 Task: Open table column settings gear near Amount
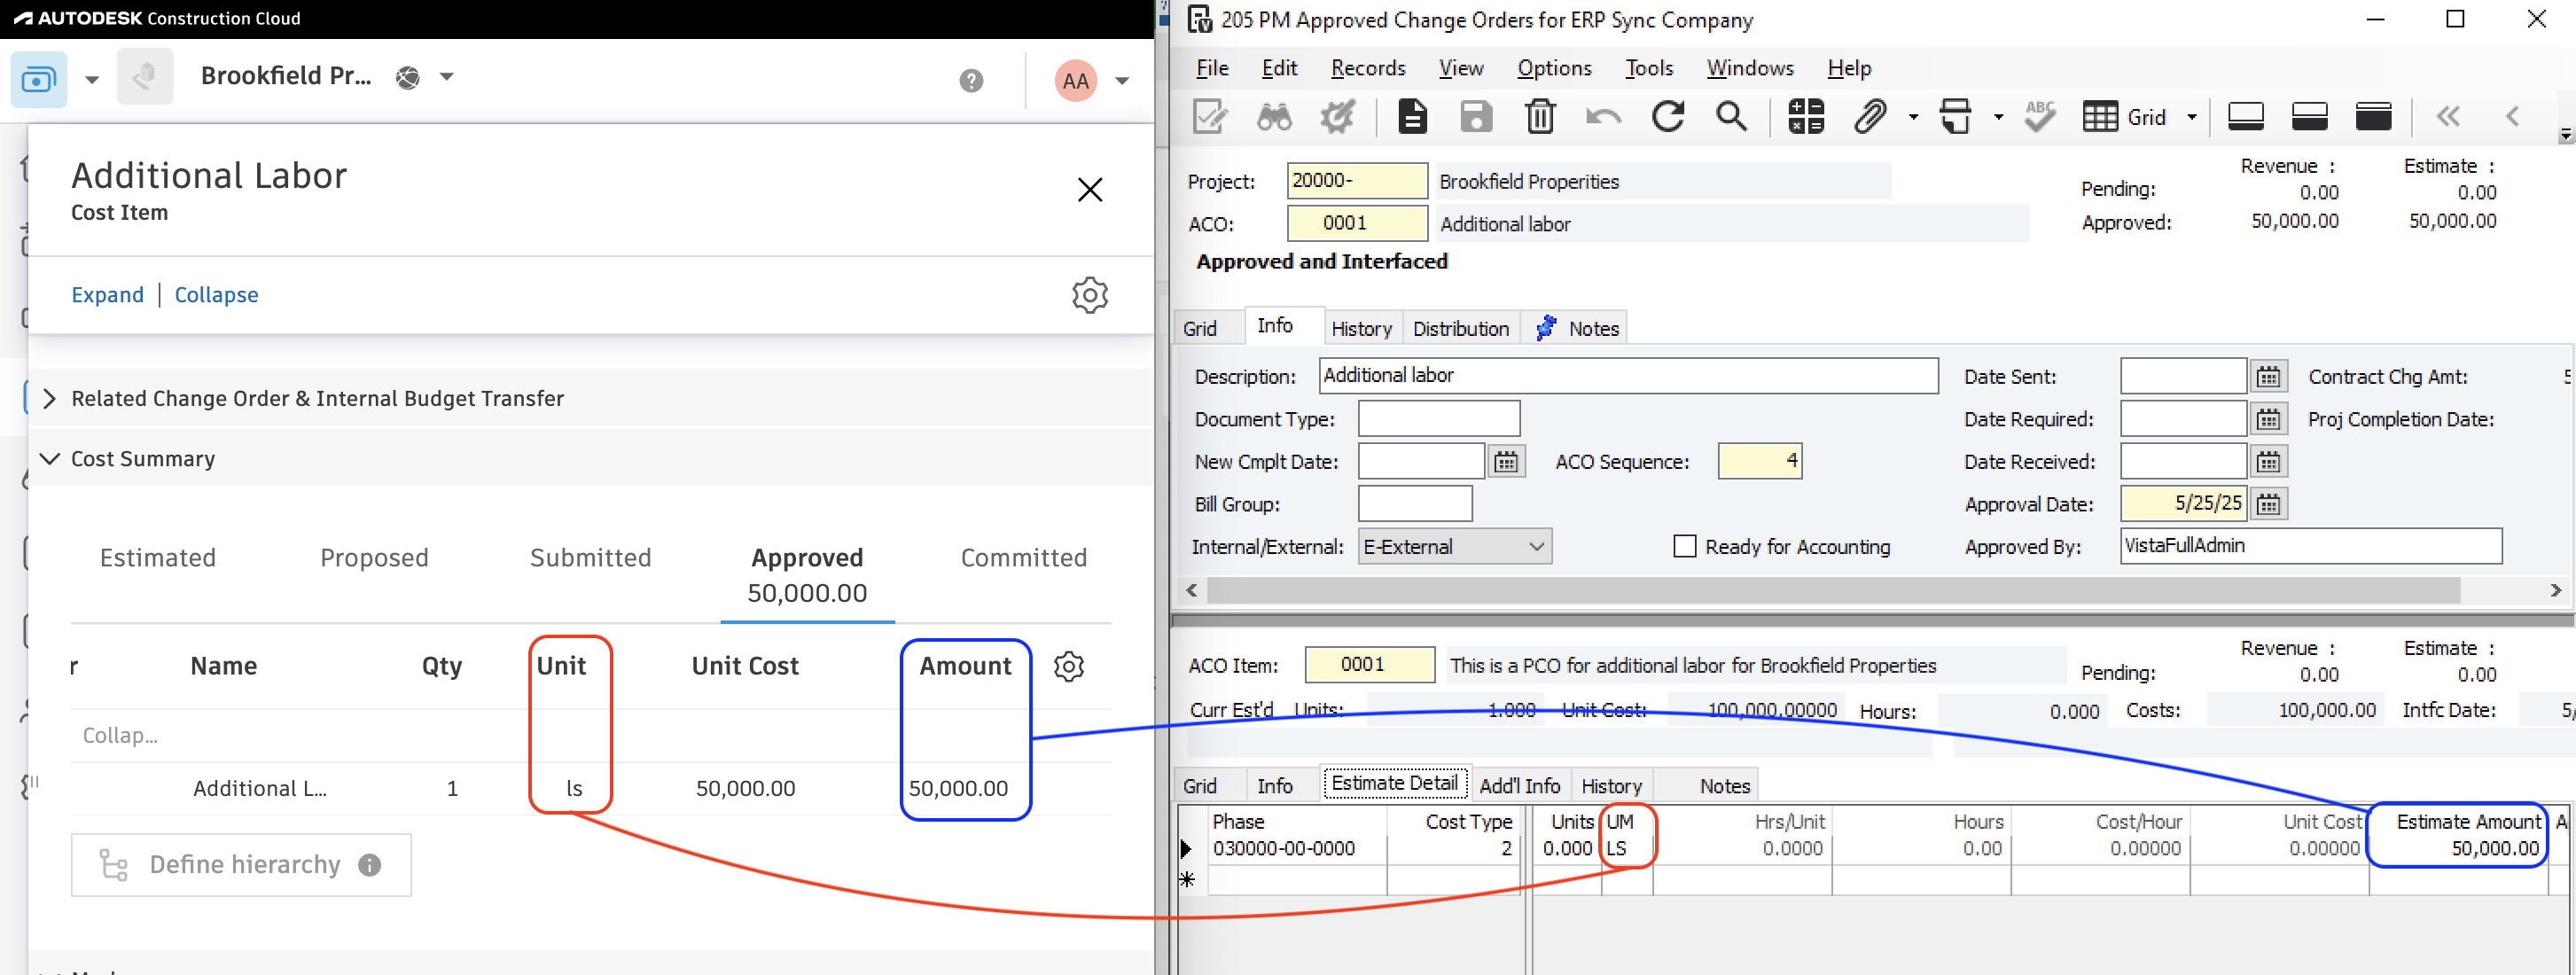(1069, 666)
